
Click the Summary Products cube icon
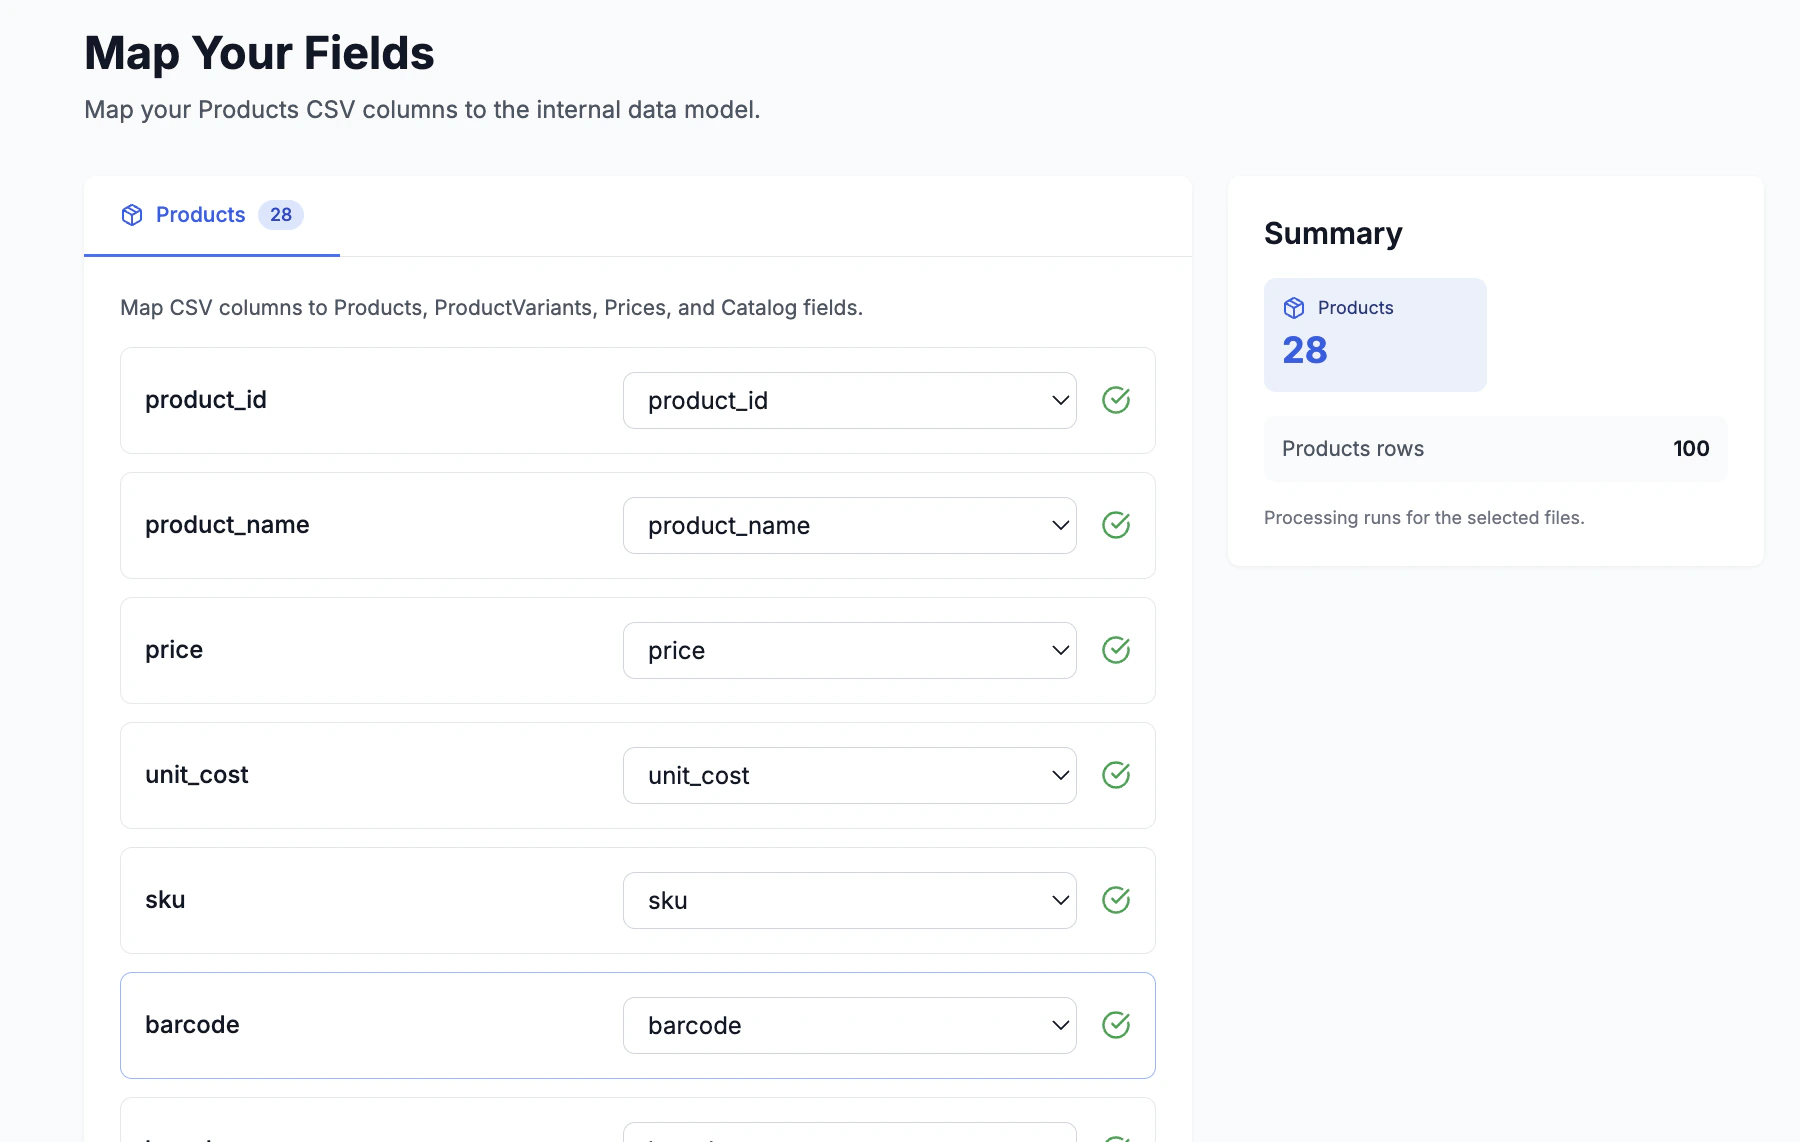click(x=1294, y=308)
